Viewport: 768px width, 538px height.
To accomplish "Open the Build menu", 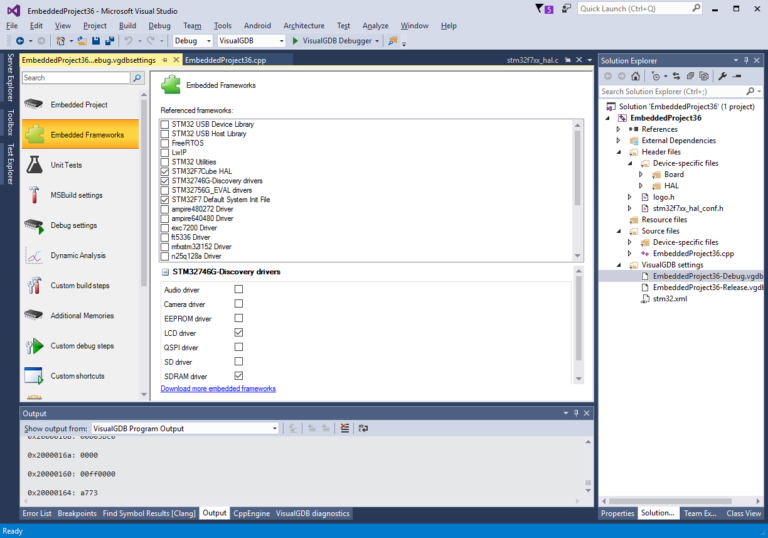I will pos(127,25).
